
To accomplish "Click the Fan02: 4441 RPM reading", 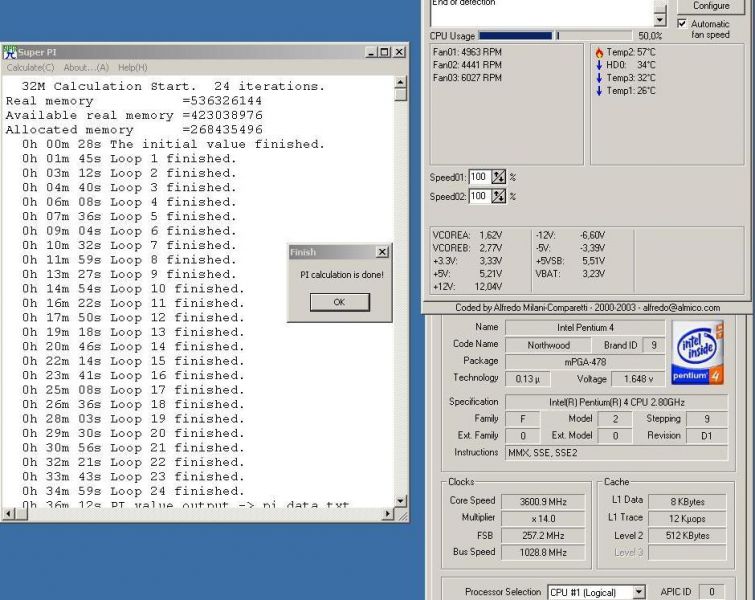I will pos(467,65).
